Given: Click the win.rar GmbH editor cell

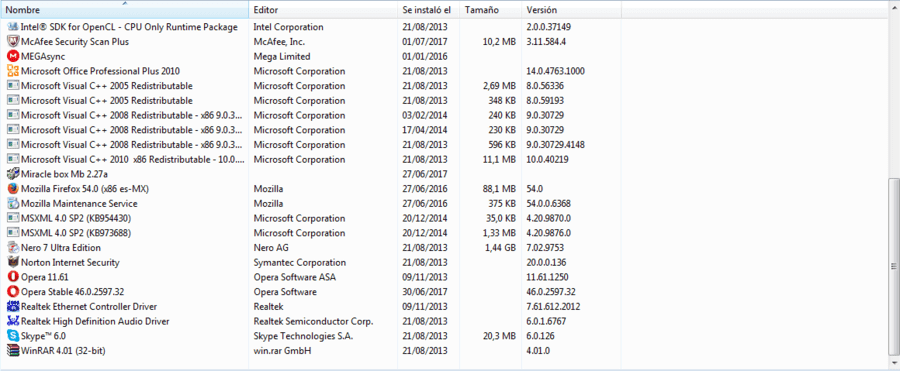Looking at the screenshot, I should pos(282,351).
